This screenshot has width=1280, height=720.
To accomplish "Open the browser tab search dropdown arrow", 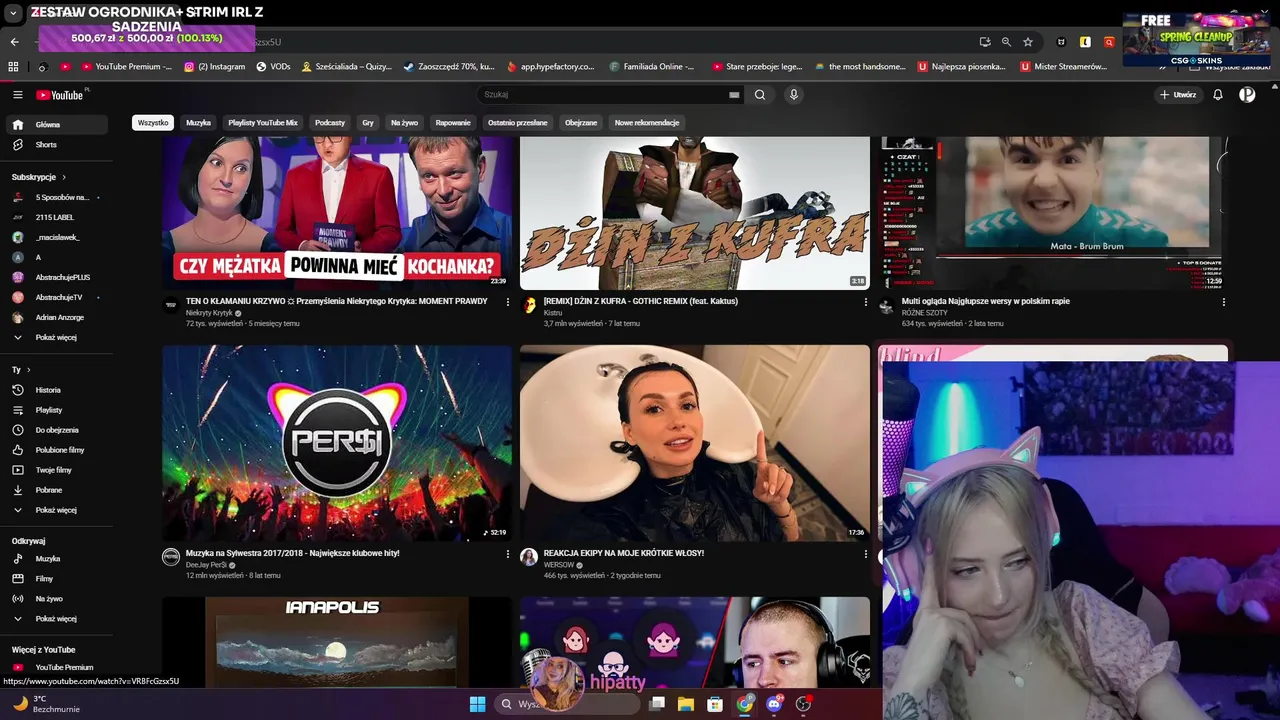I will tap(13, 13).
